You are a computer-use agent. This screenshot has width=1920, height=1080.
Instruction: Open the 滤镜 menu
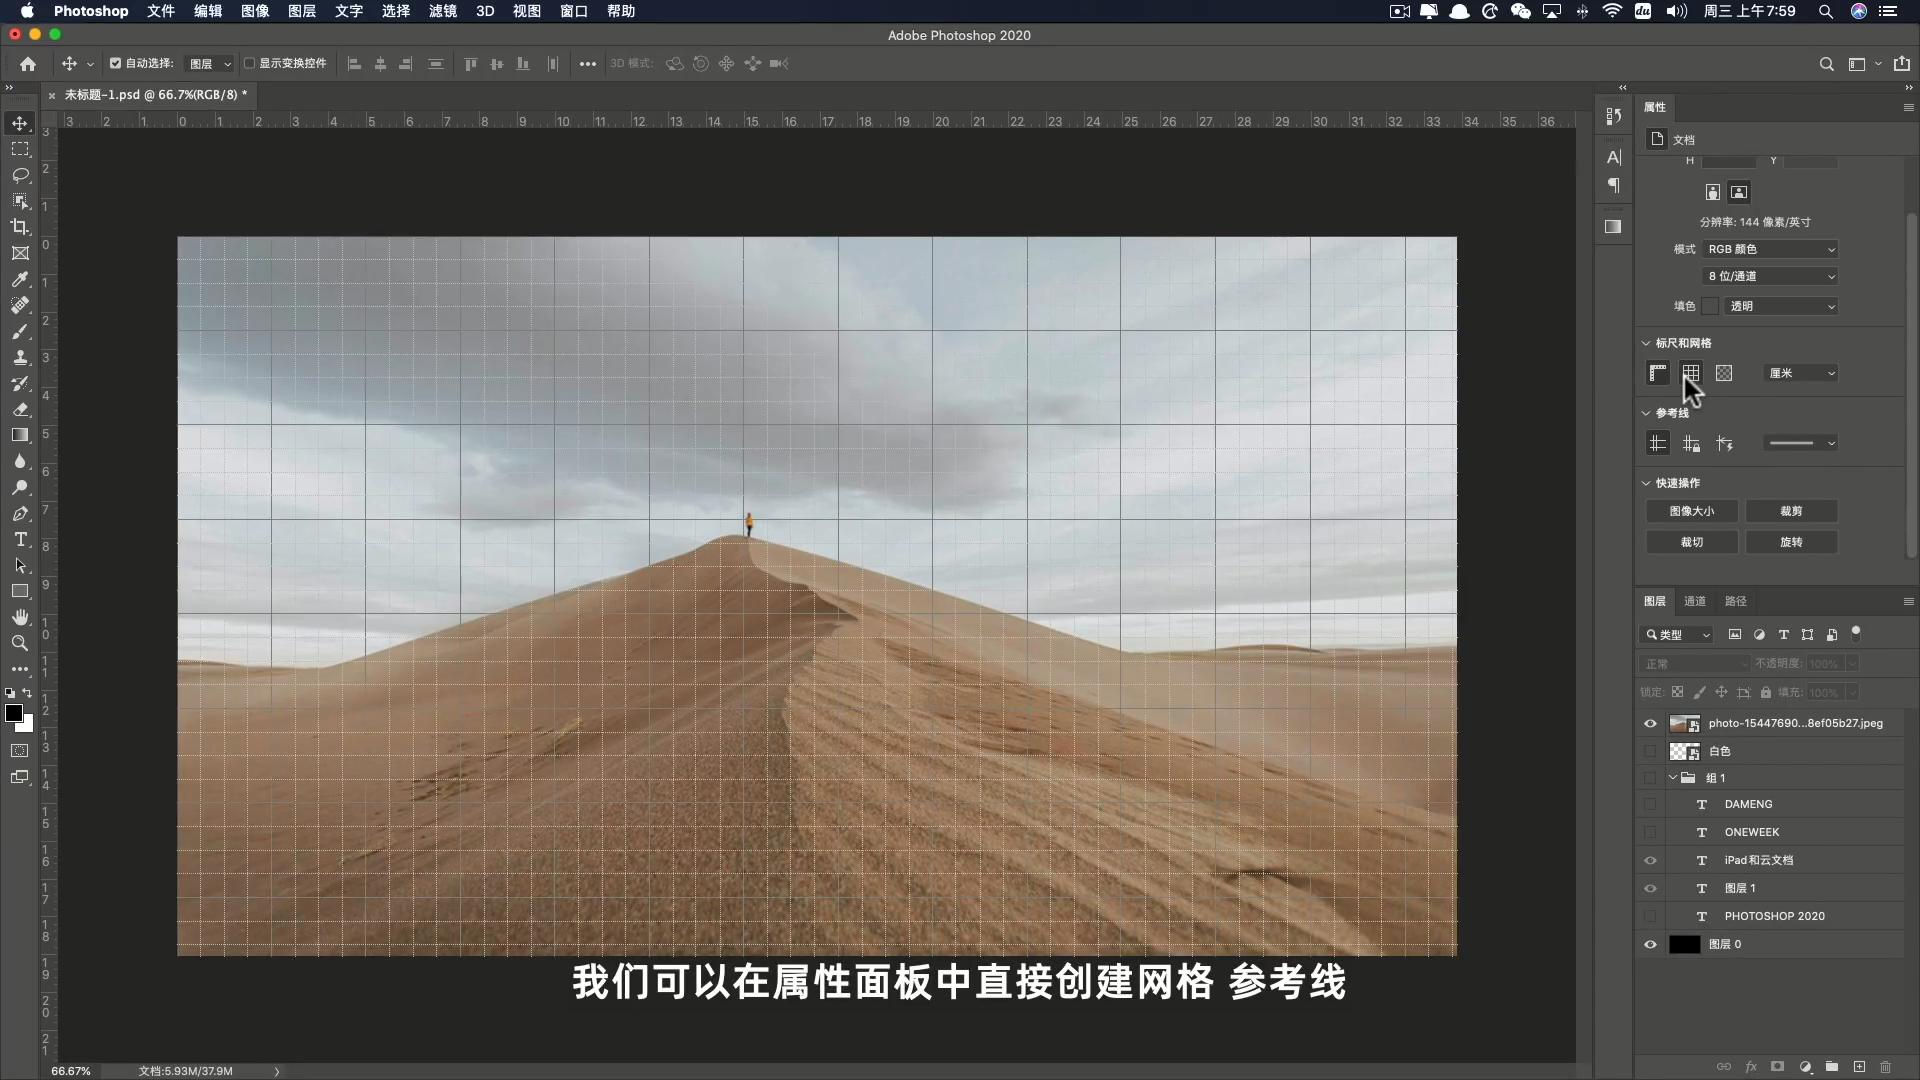tap(442, 11)
